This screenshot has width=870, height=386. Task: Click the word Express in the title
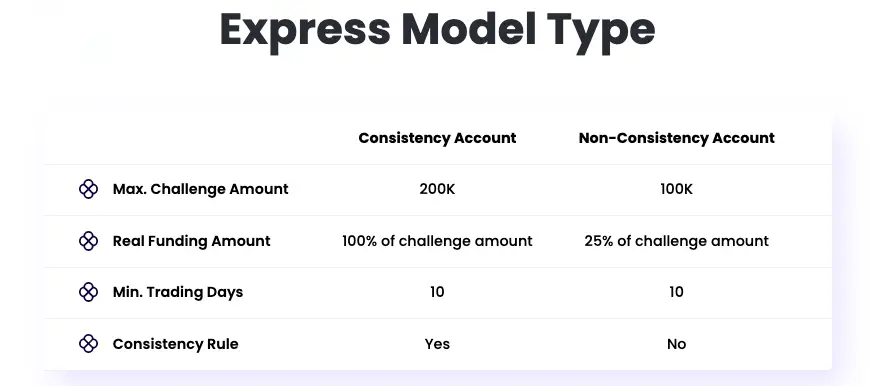pyautogui.click(x=305, y=32)
